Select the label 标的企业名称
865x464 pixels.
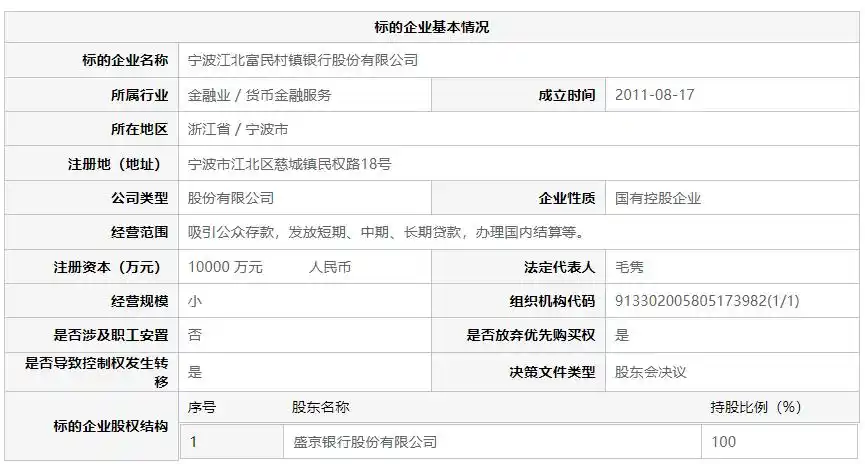[125, 60]
